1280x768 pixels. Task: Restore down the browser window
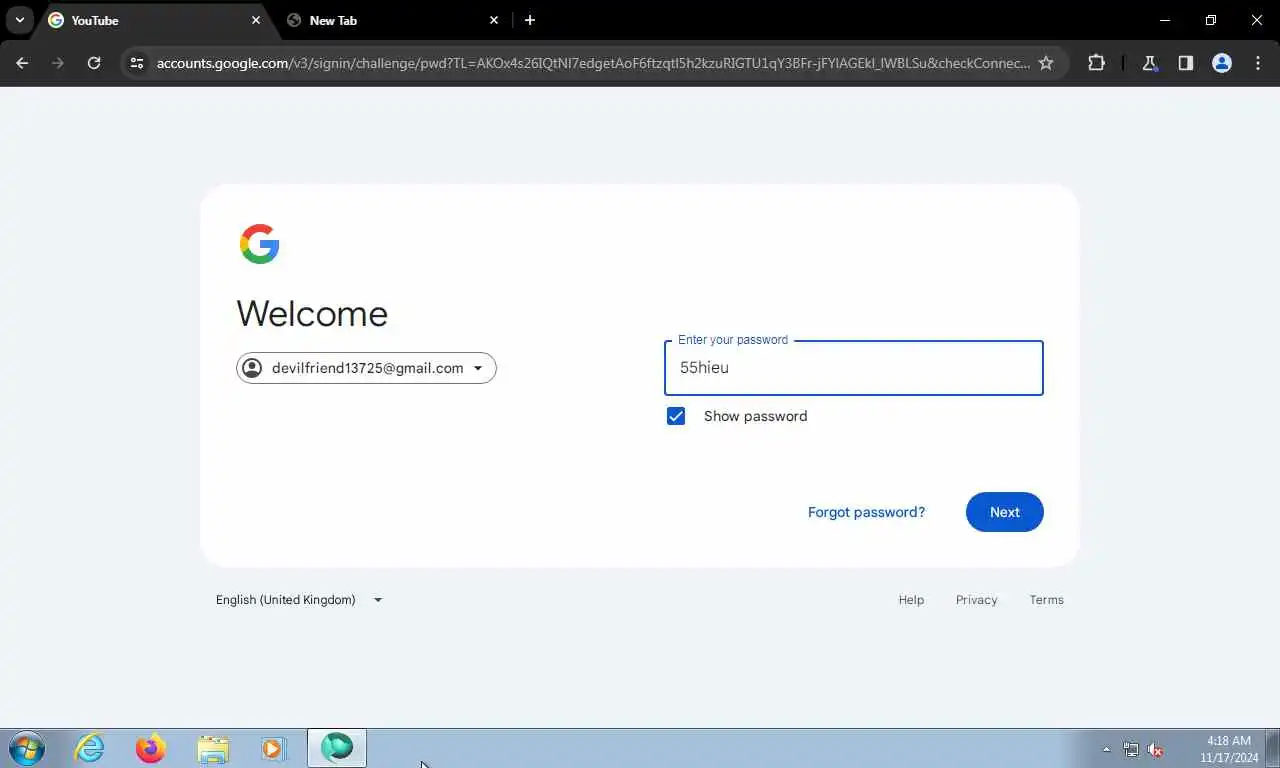(1210, 20)
